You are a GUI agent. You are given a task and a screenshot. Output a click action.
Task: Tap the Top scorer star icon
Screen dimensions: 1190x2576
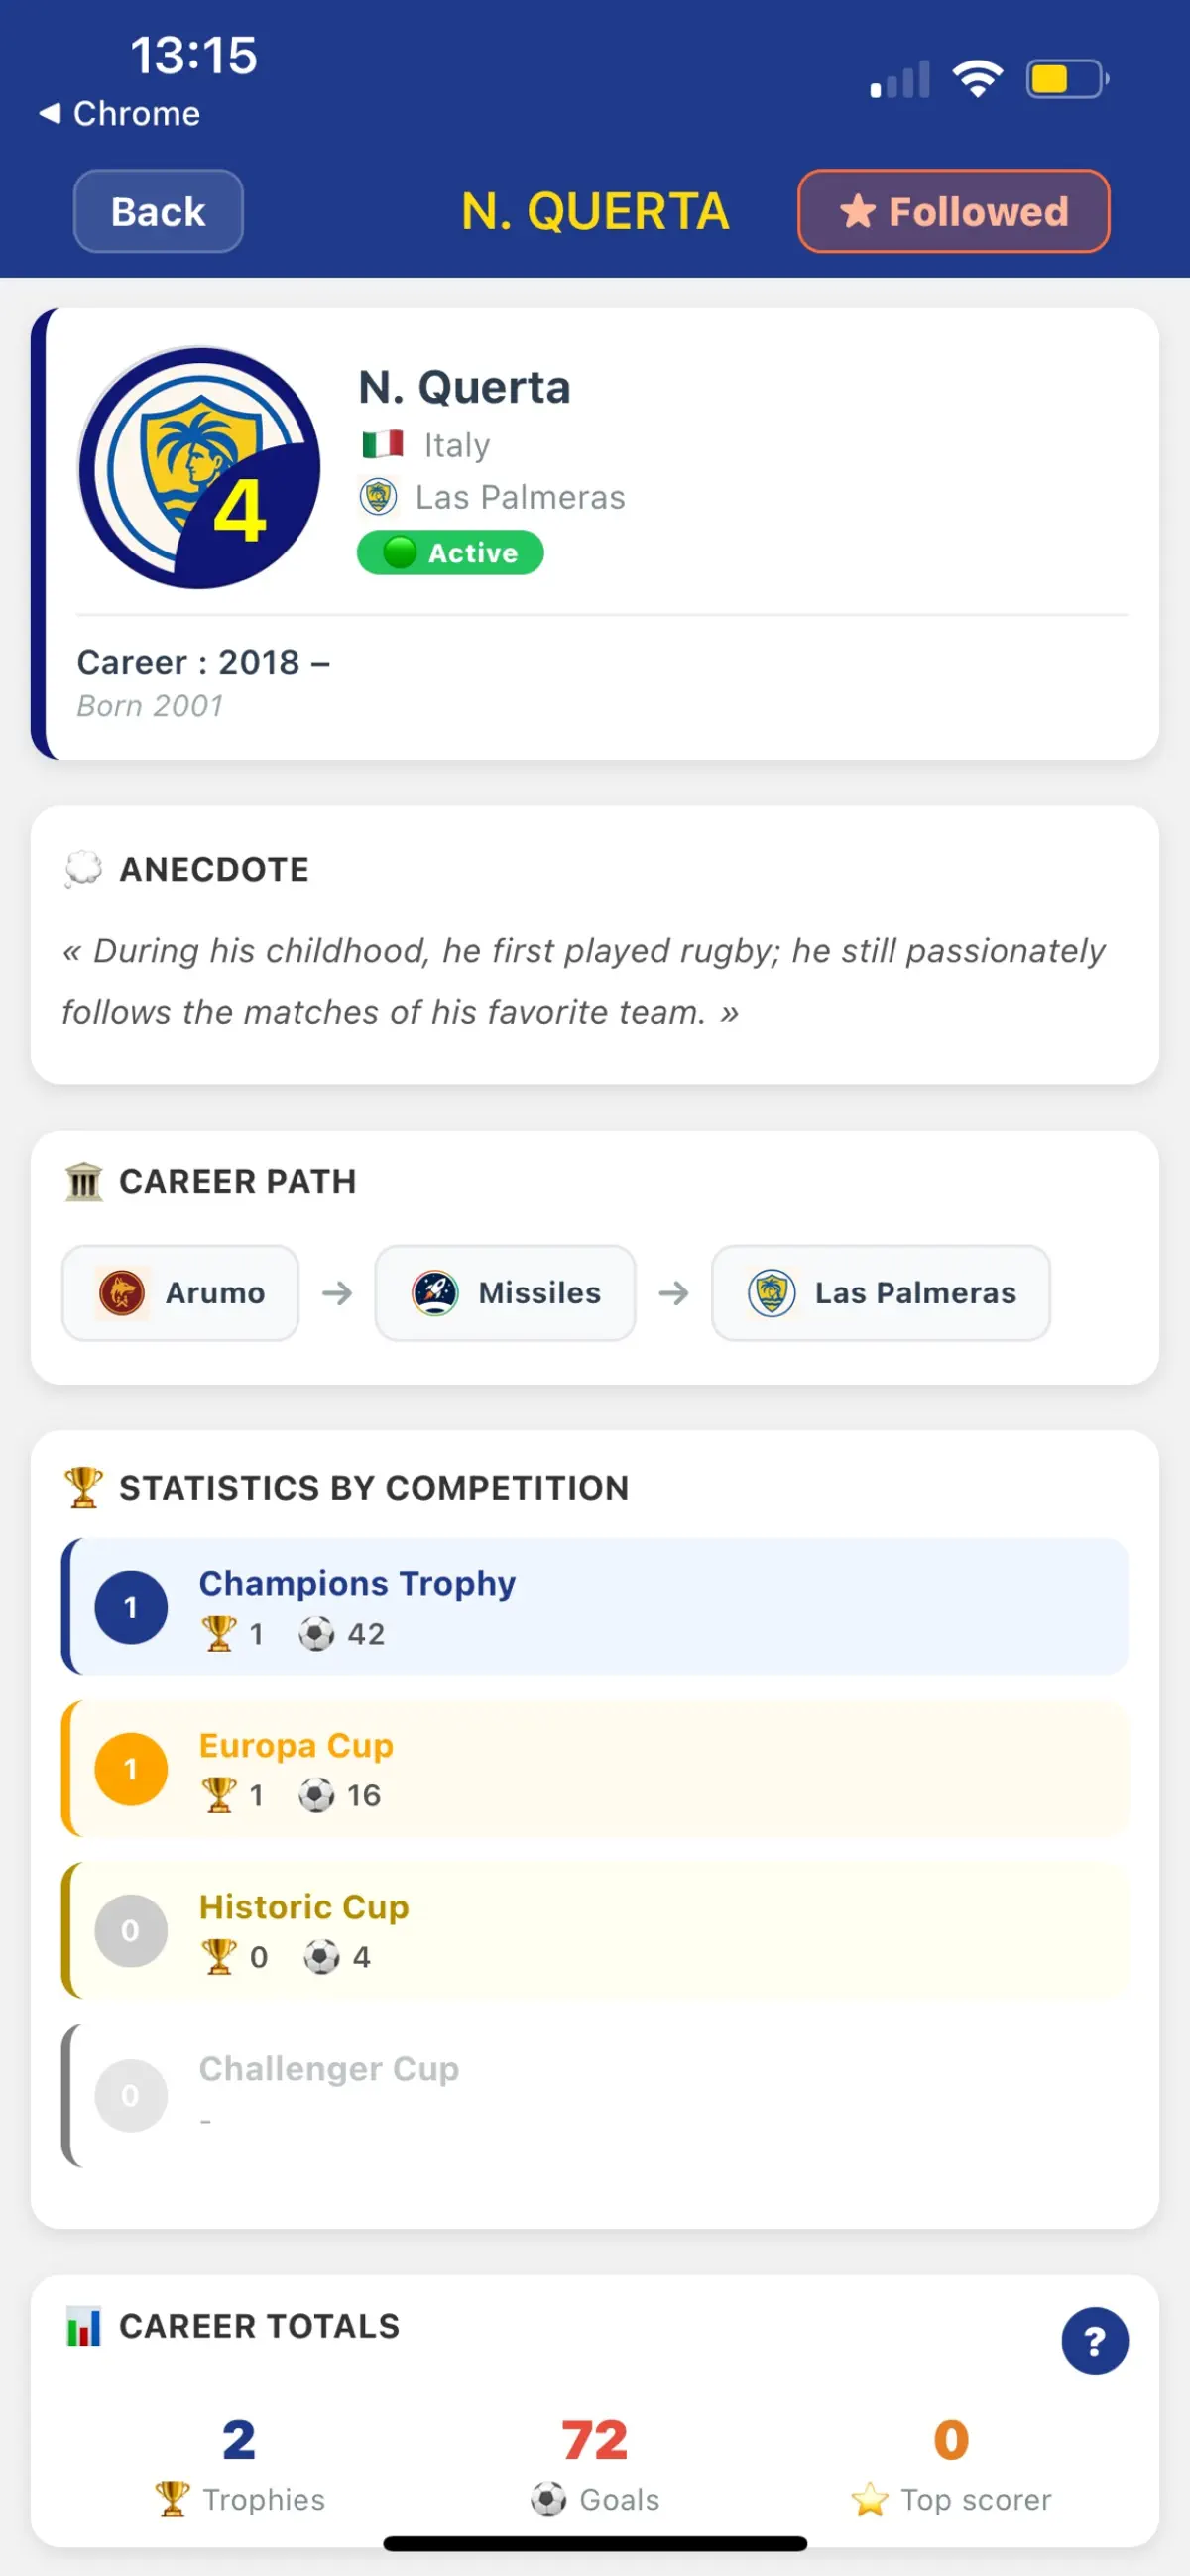click(869, 2499)
